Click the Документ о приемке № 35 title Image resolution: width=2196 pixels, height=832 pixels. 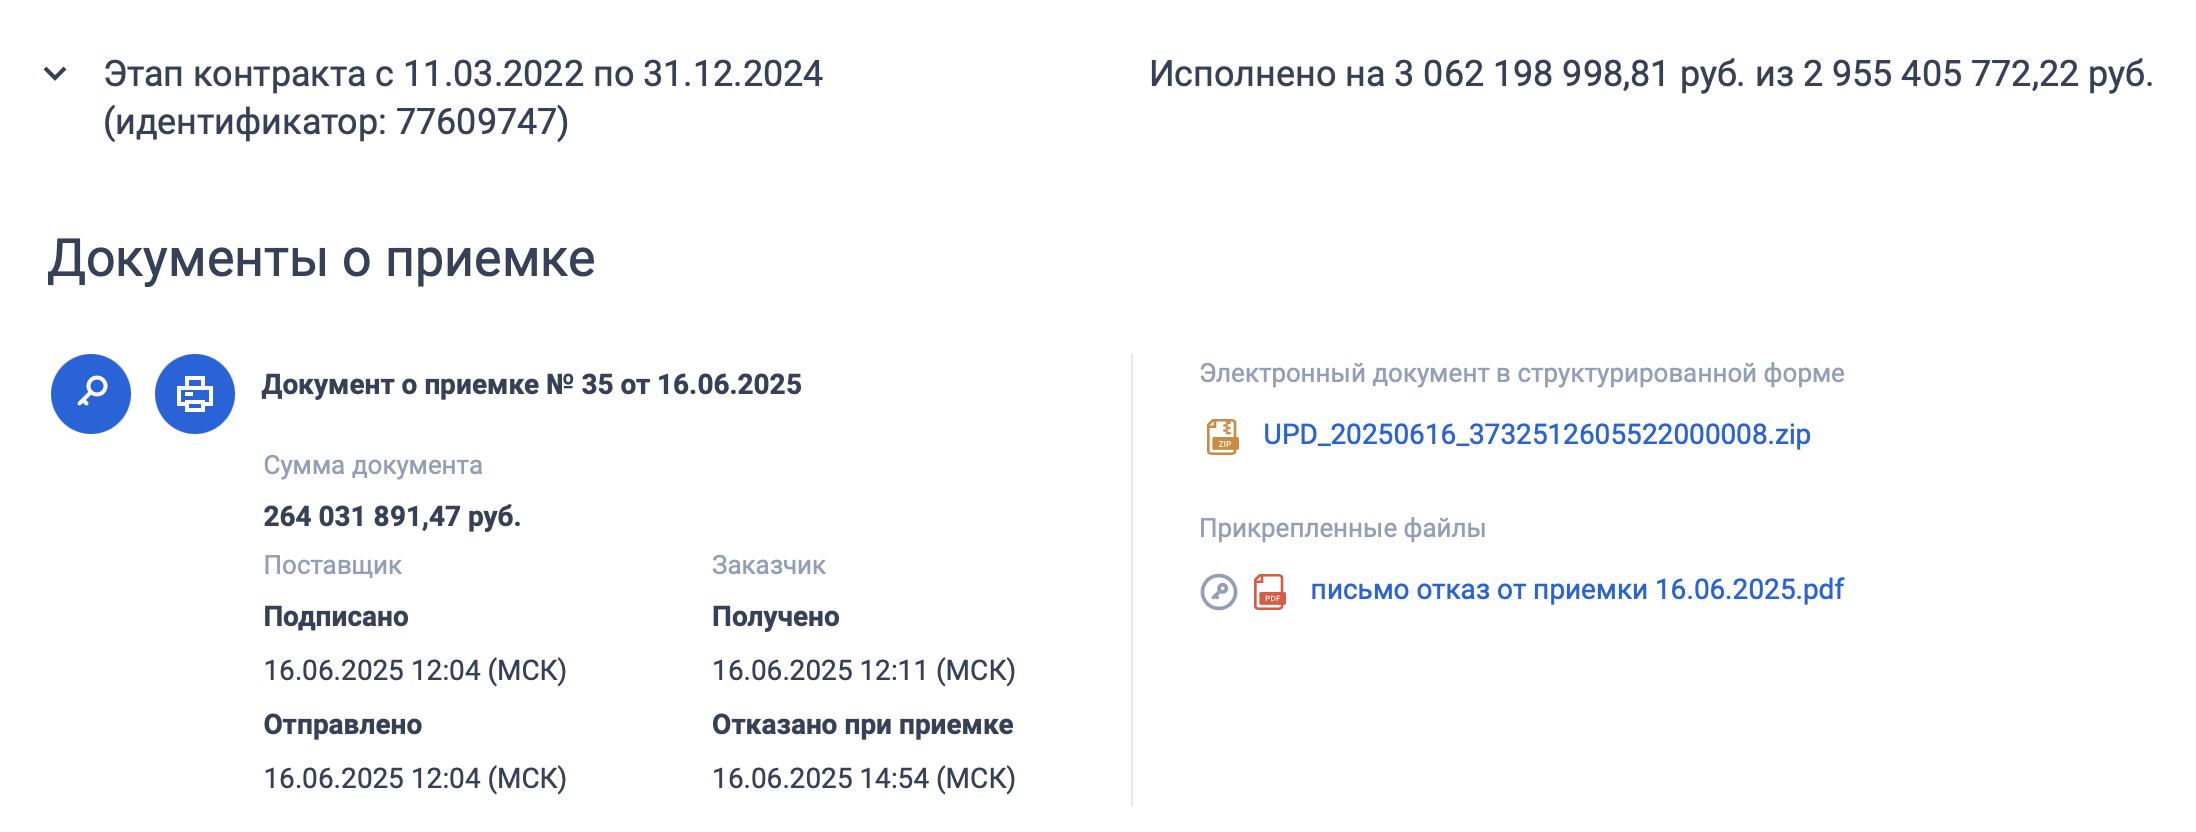531,385
